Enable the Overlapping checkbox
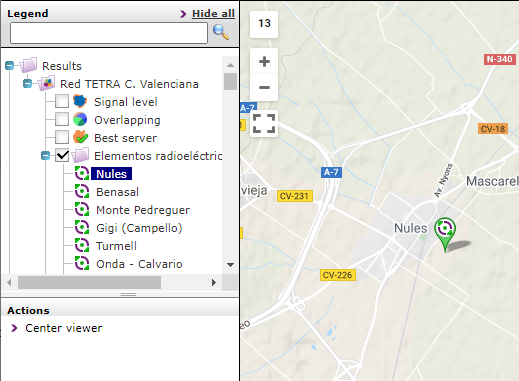The image size is (519, 381). coord(62,119)
